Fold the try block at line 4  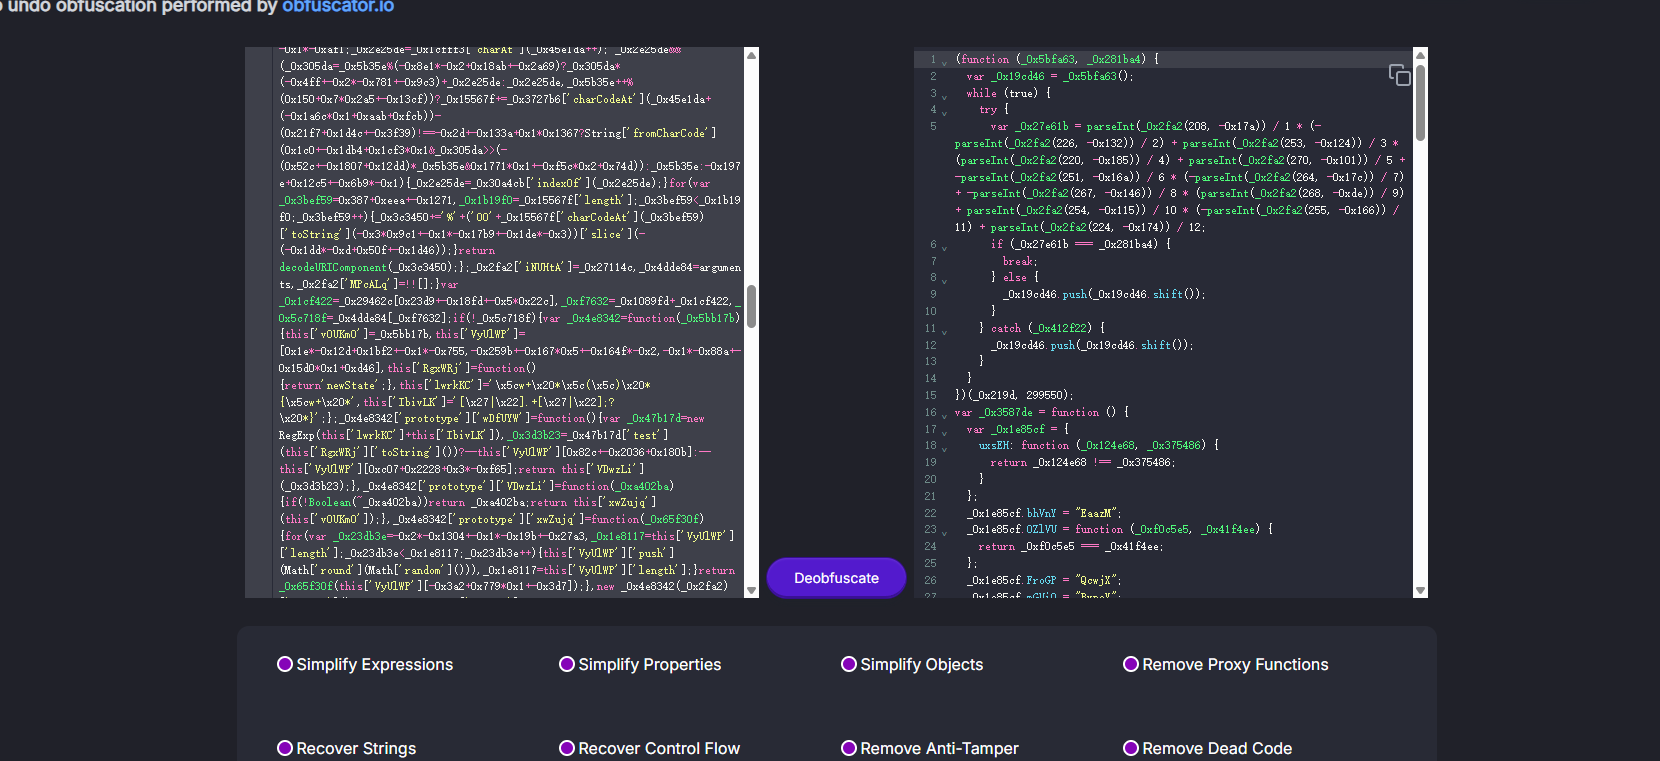point(945,112)
